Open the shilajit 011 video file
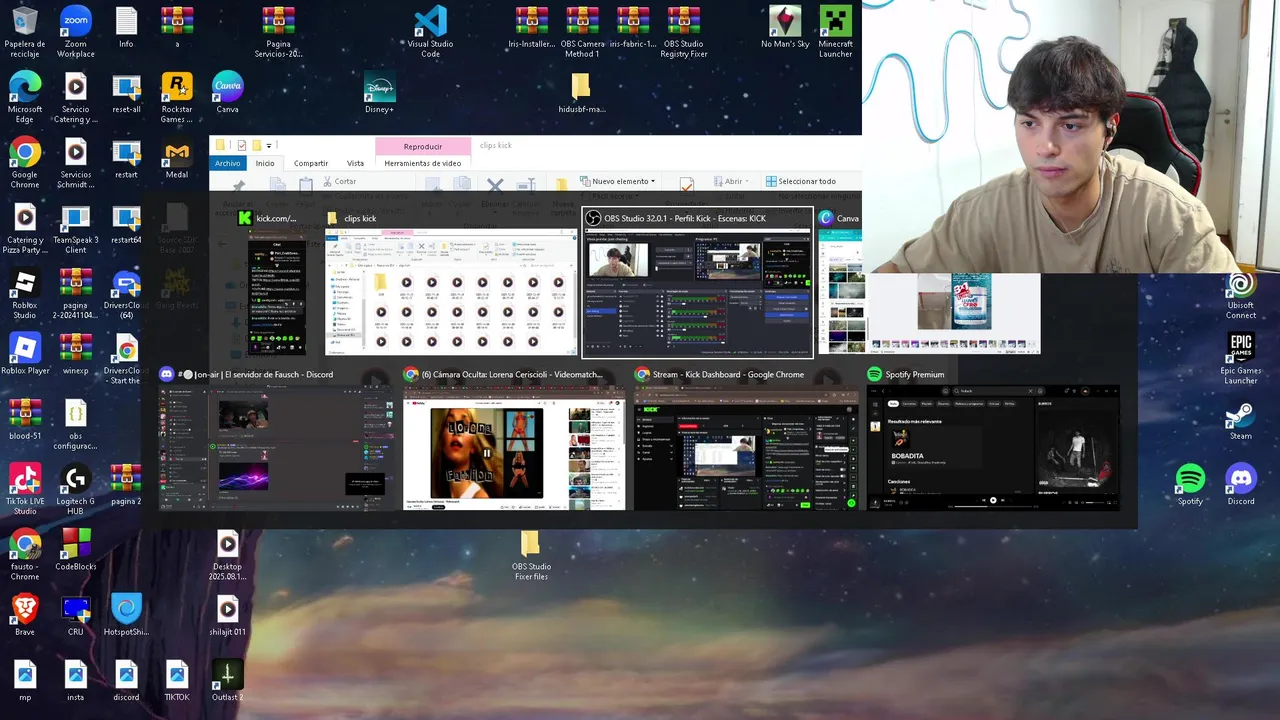The image size is (1280, 720). tap(227, 614)
